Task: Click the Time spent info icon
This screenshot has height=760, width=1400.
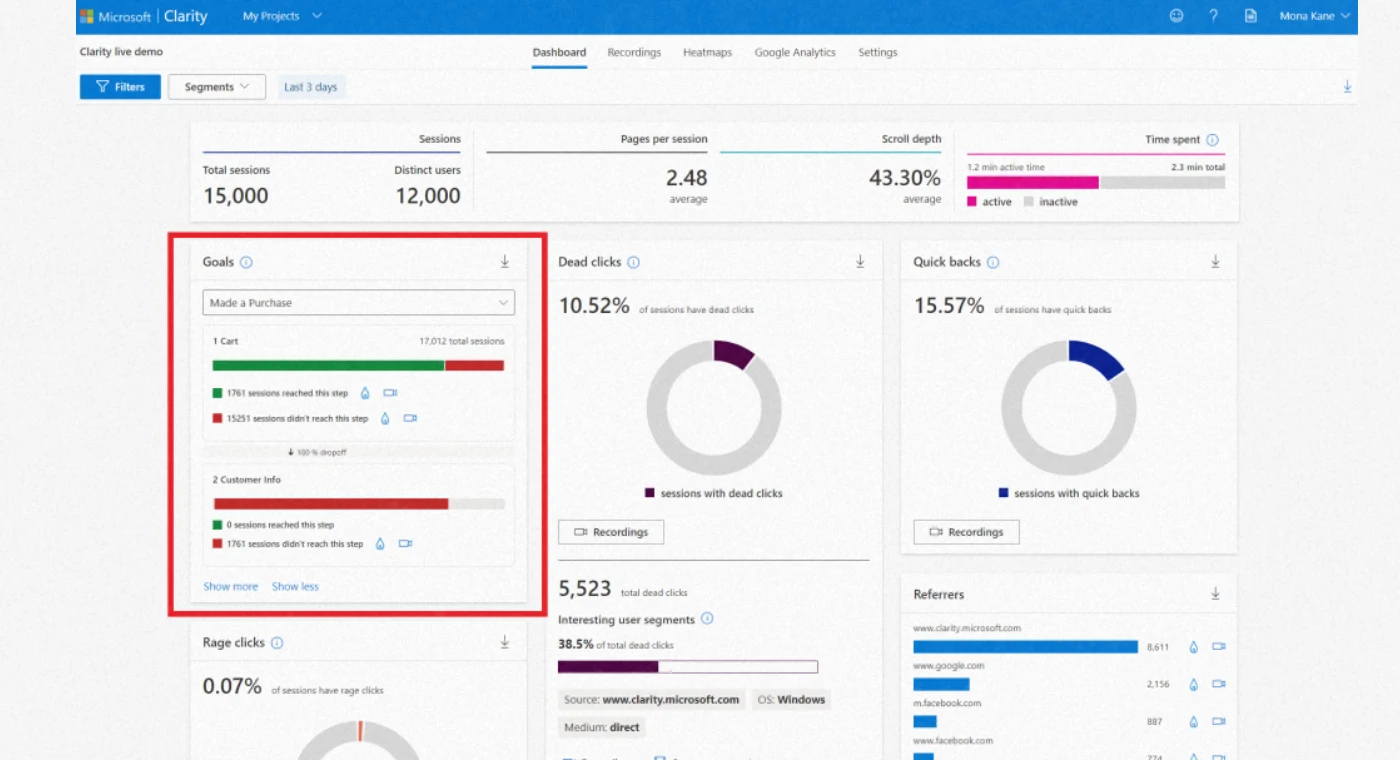Action: point(1212,140)
